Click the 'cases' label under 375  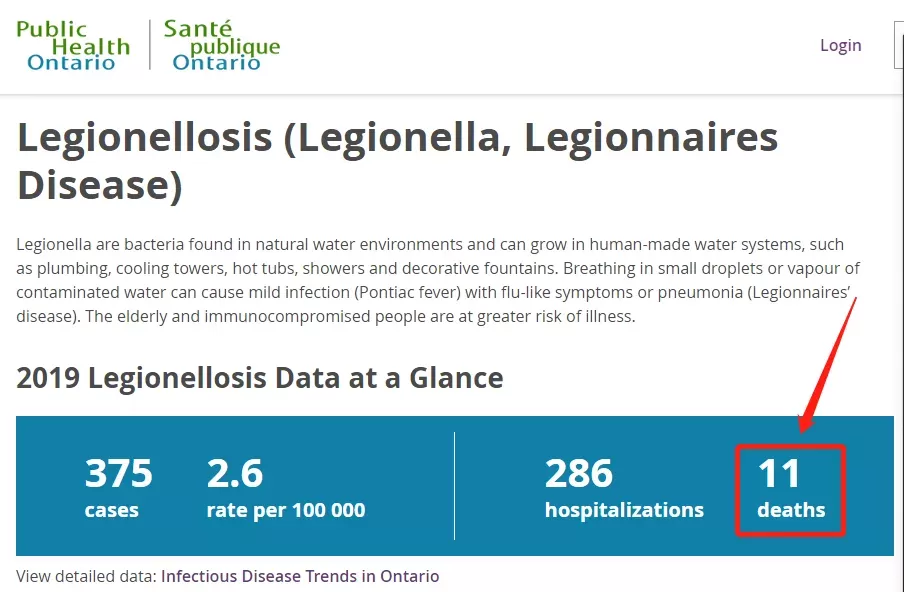point(111,510)
